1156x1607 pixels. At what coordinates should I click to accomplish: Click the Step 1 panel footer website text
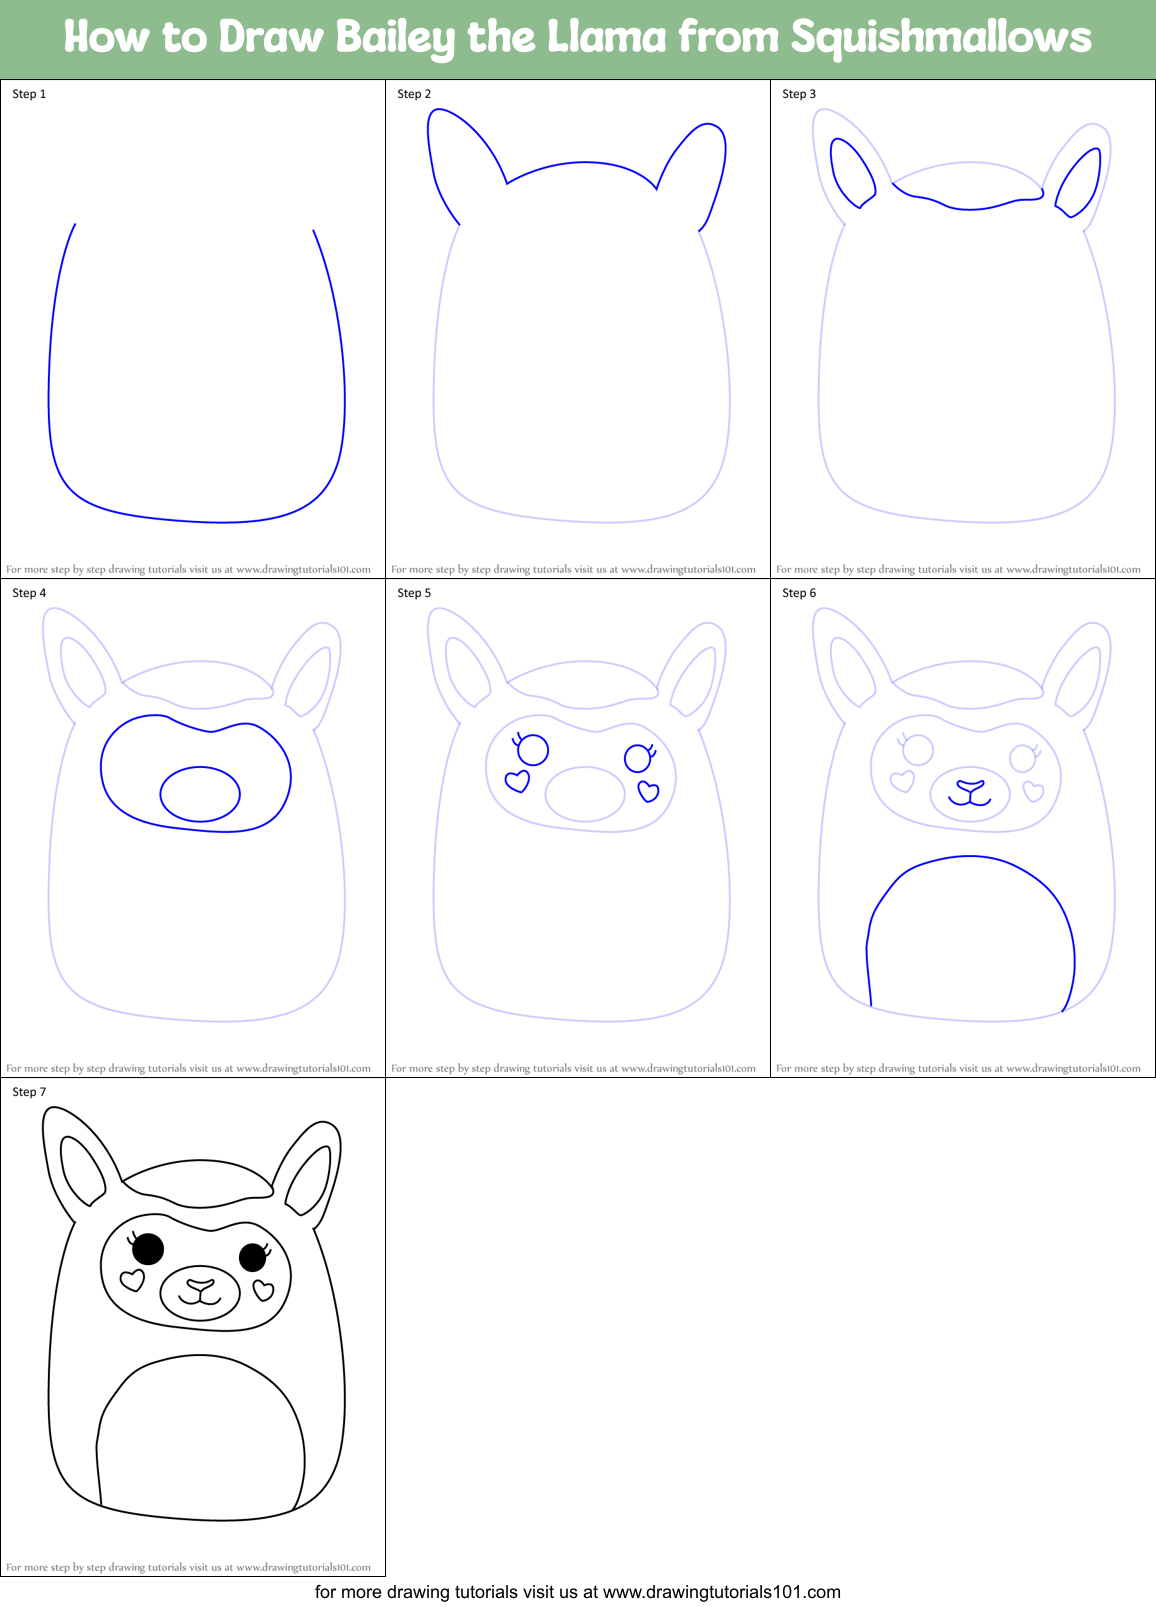click(188, 569)
